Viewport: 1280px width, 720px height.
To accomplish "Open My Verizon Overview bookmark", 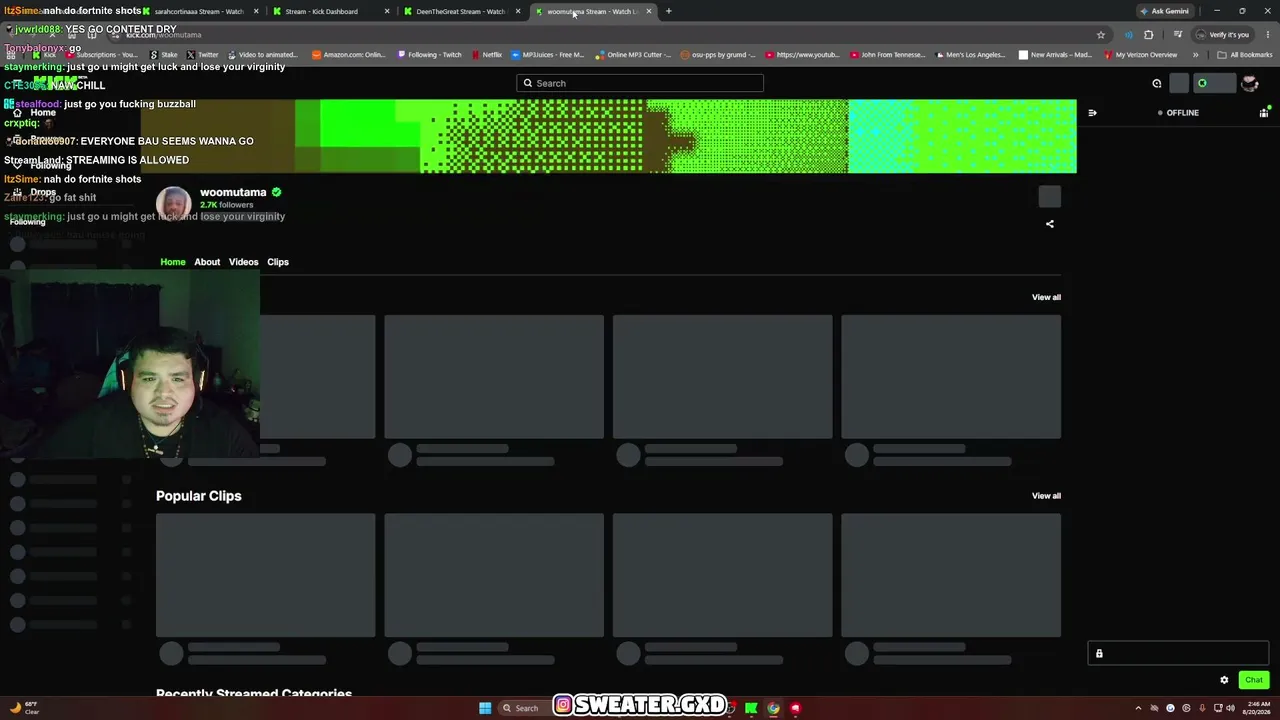I will coord(1139,55).
